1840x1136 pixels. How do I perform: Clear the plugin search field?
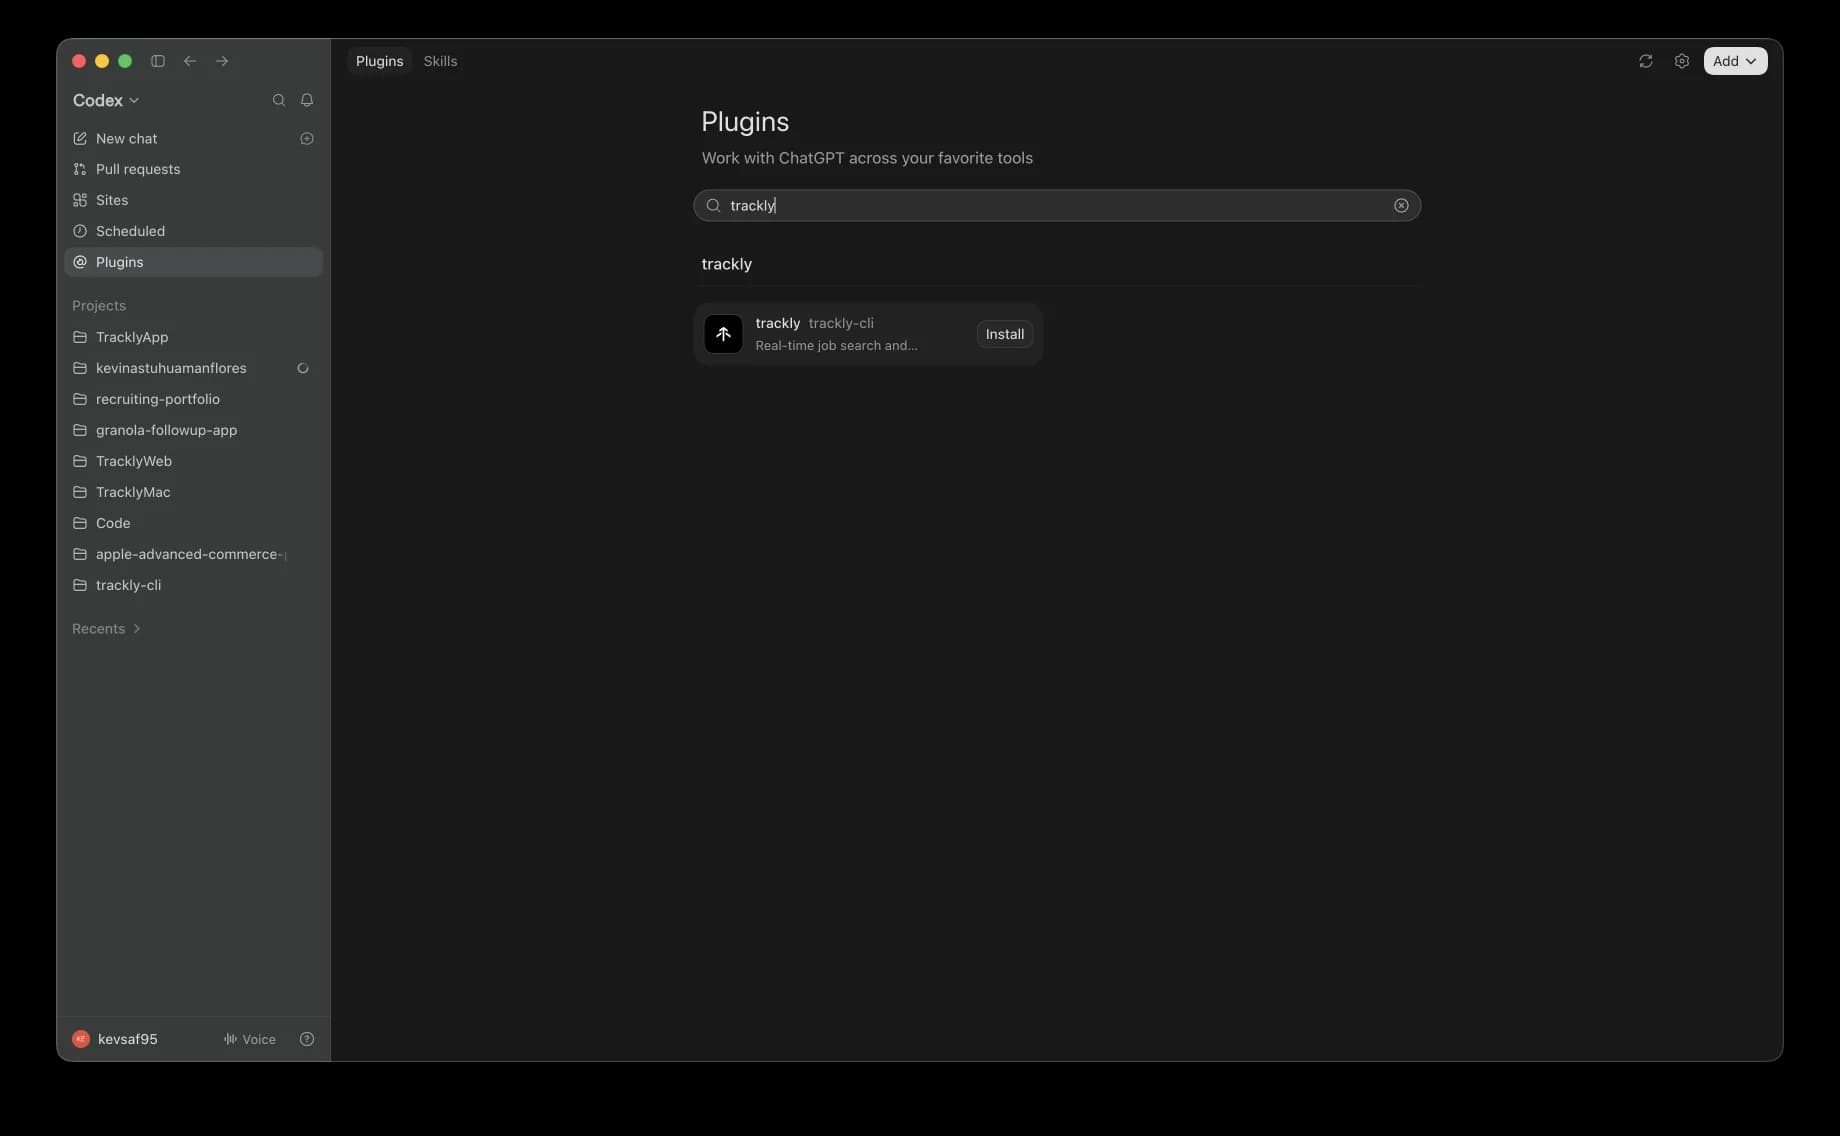click(x=1401, y=205)
